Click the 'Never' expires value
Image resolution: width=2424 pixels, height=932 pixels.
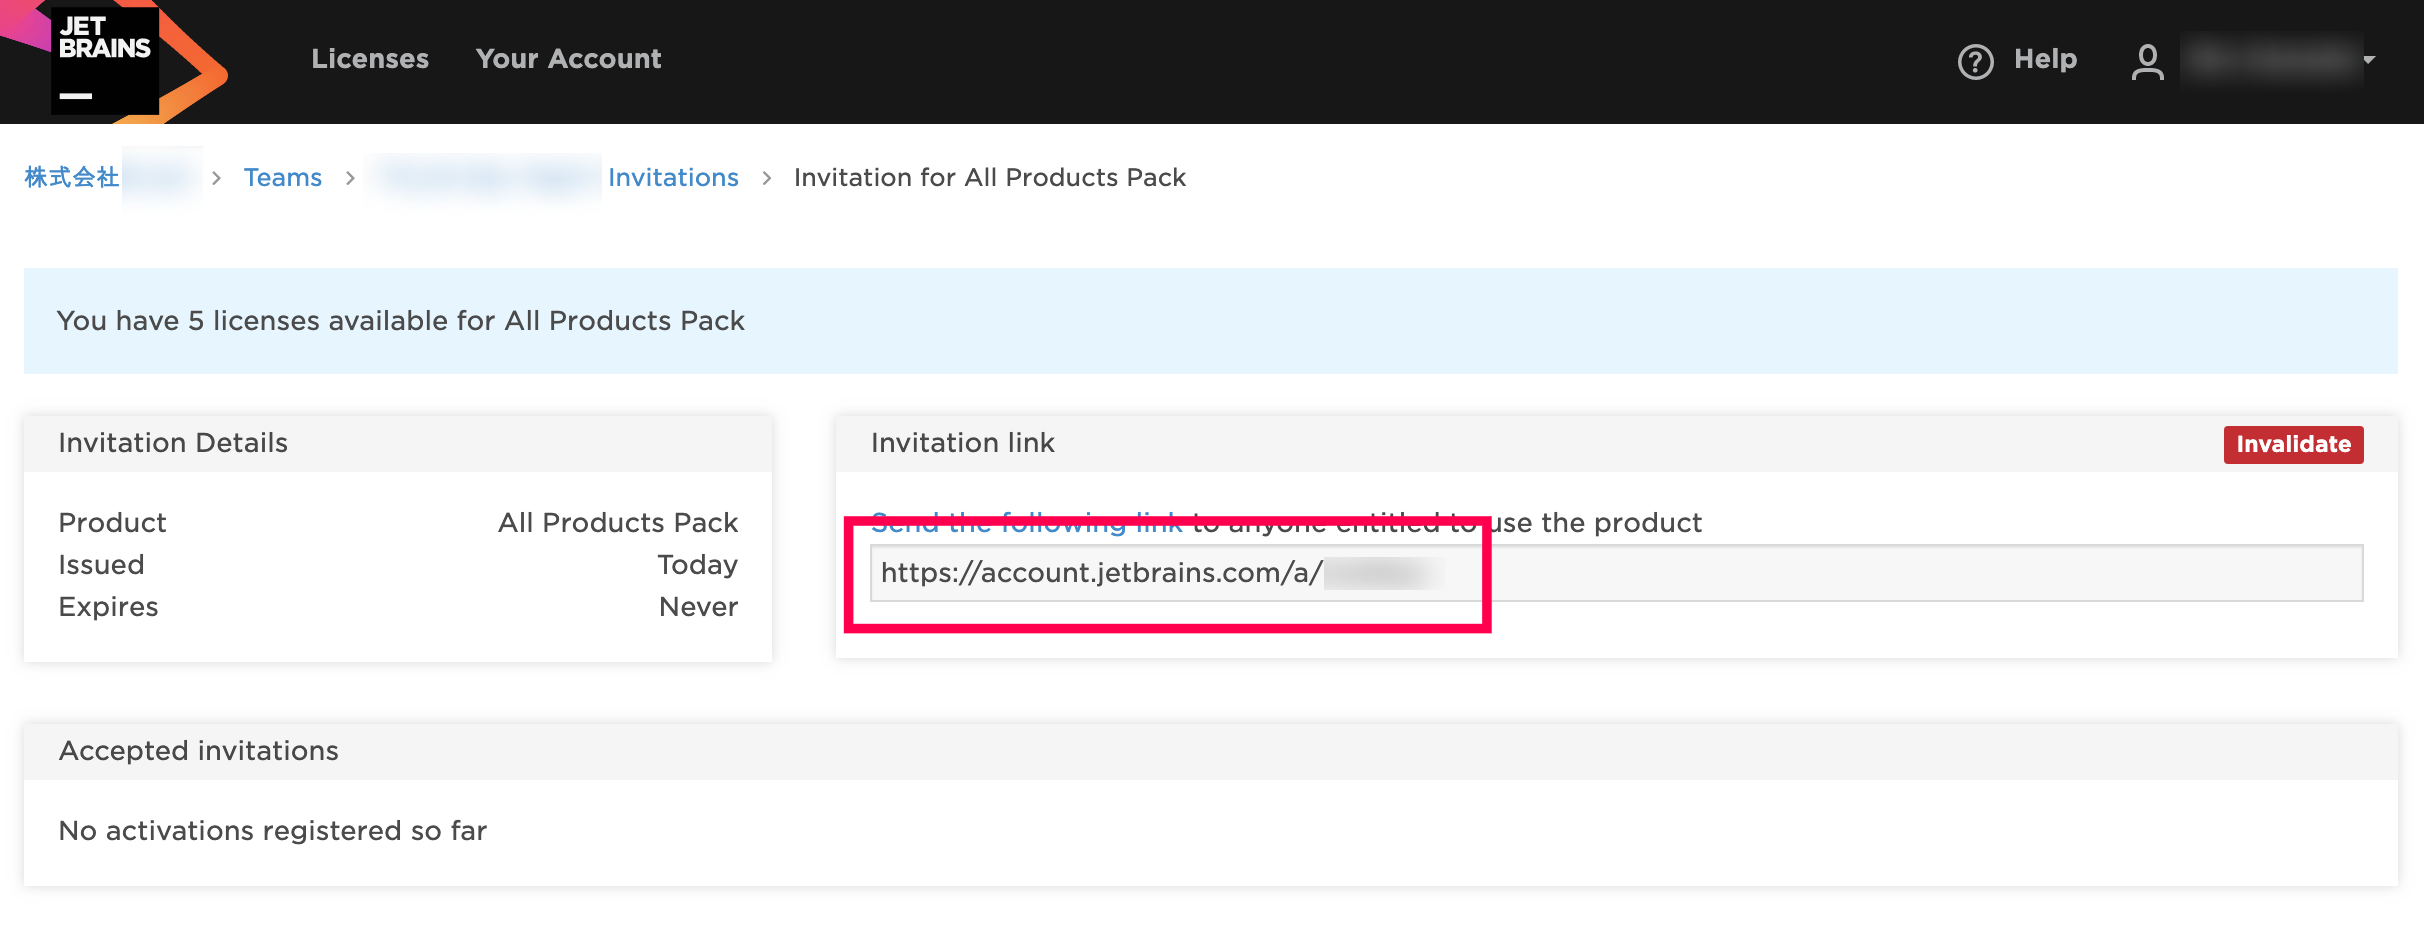[x=699, y=607]
